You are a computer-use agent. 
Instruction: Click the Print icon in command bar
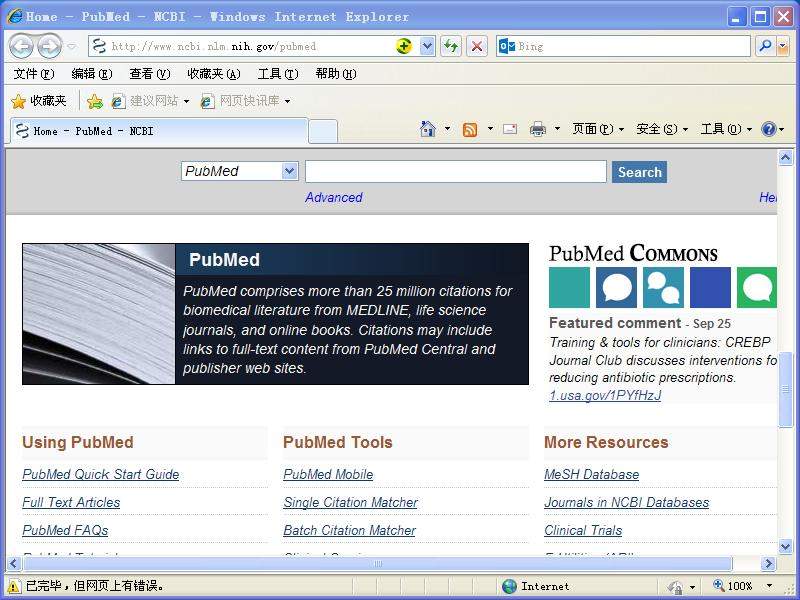538,129
